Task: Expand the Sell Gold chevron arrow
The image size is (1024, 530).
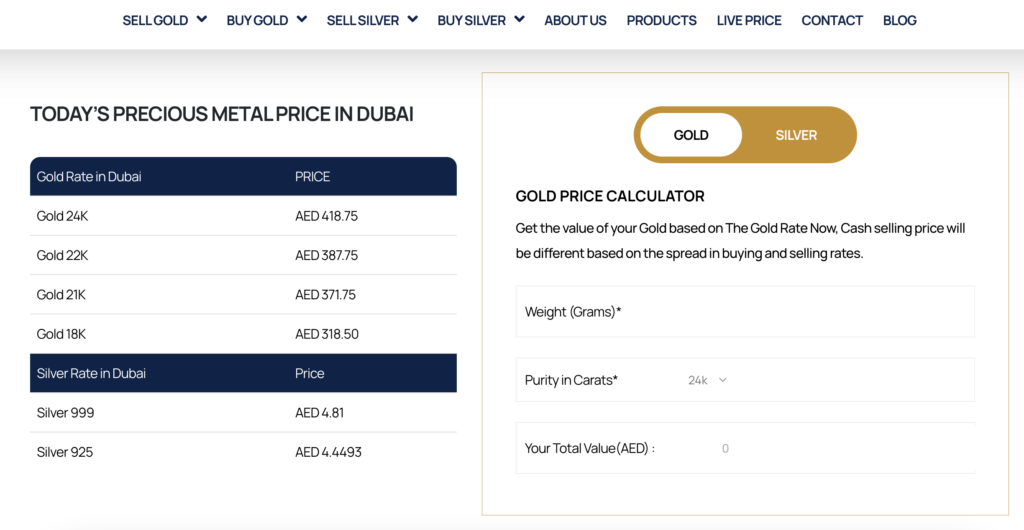Action: click(202, 19)
